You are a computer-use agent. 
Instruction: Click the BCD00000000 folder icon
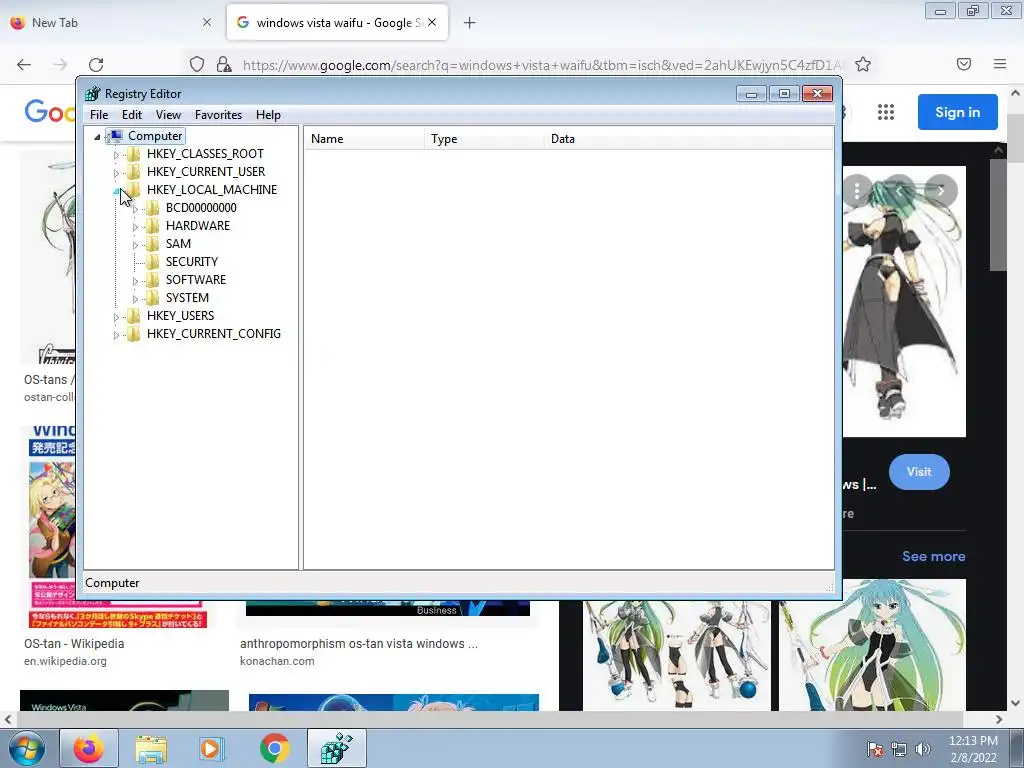[x=152, y=208]
